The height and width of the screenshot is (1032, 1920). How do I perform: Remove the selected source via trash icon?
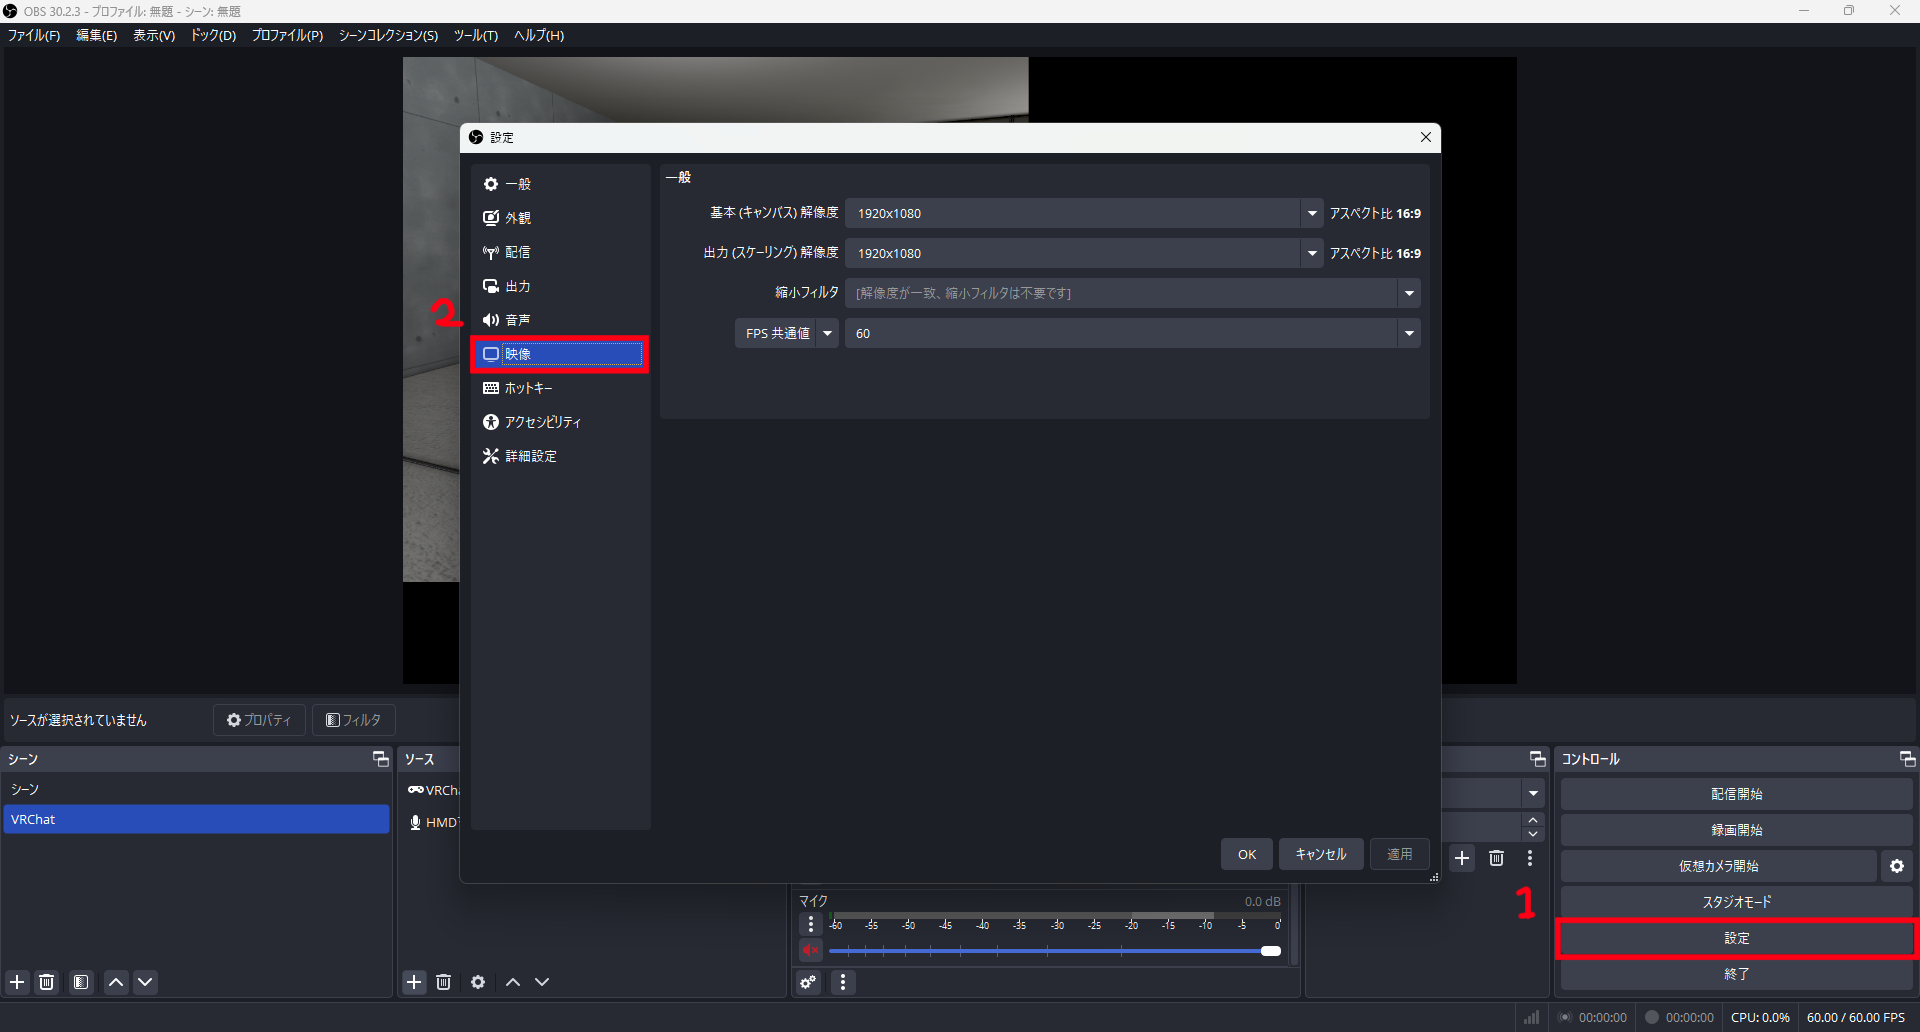pyautogui.click(x=444, y=982)
